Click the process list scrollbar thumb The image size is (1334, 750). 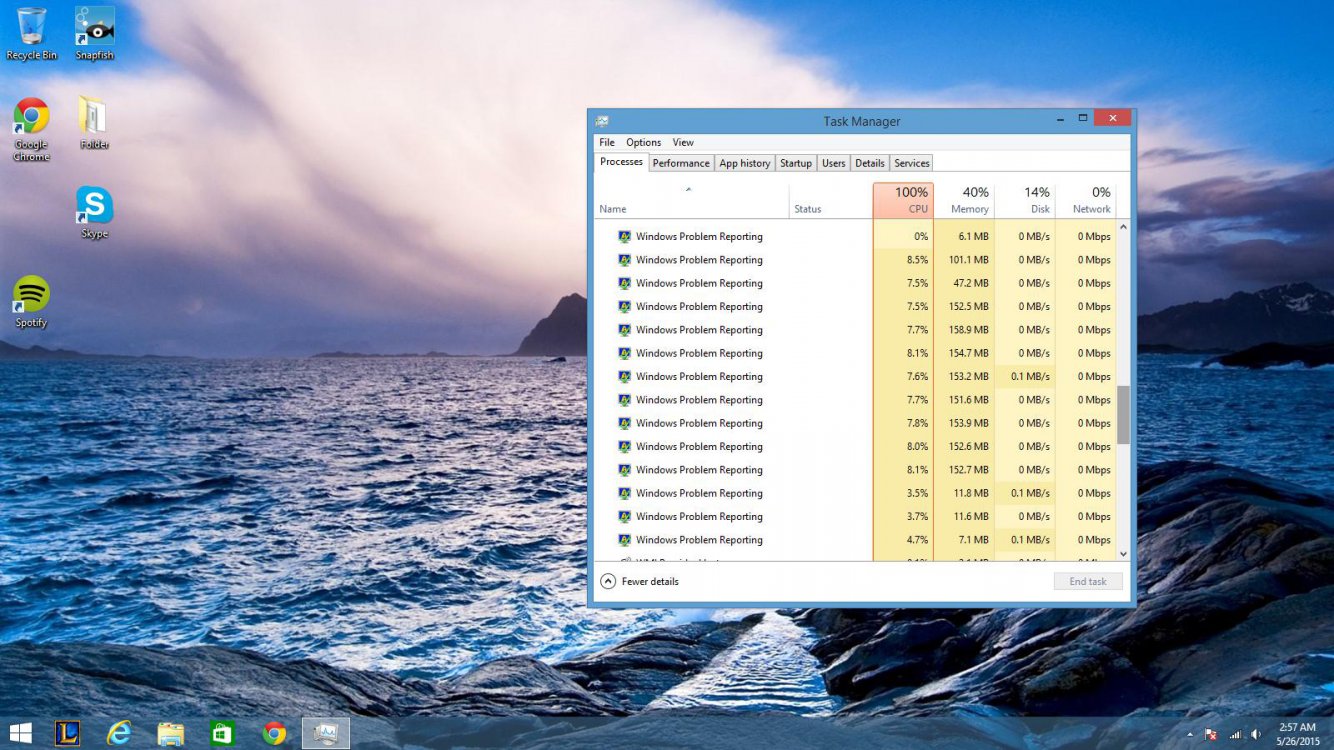(x=1123, y=415)
